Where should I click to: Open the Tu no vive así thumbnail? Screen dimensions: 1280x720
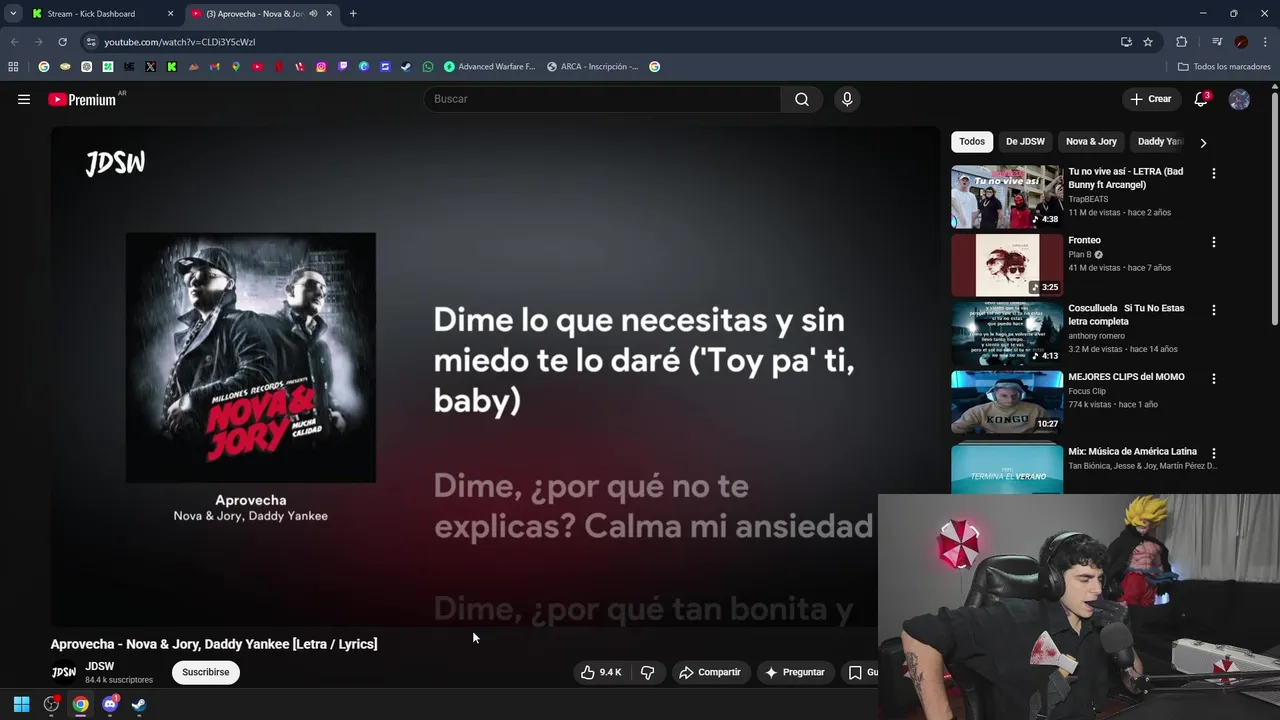pos(1007,197)
